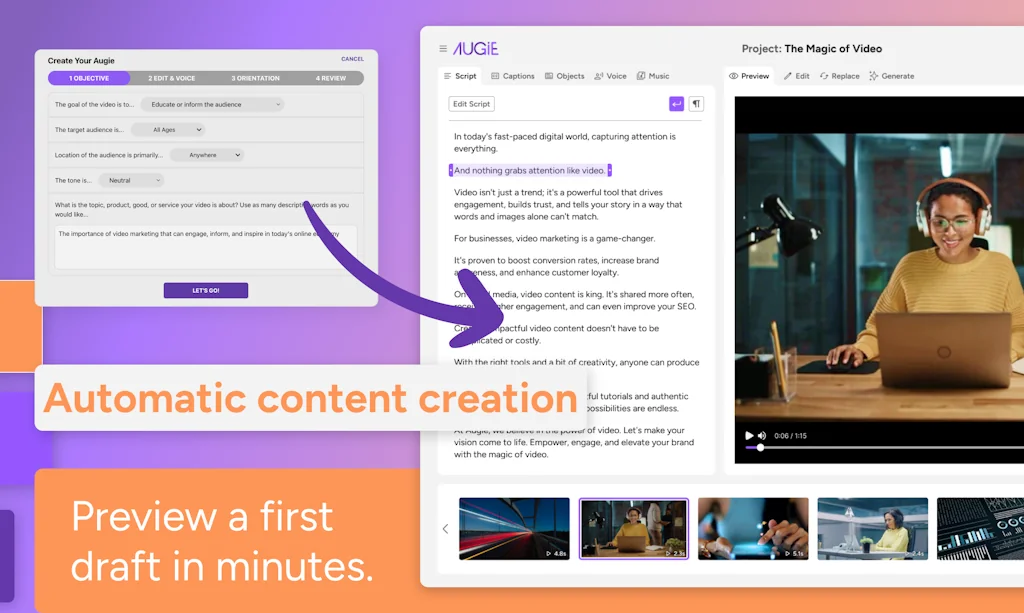1024x613 pixels.
Task: Go to the 4 Review step
Action: 330,78
